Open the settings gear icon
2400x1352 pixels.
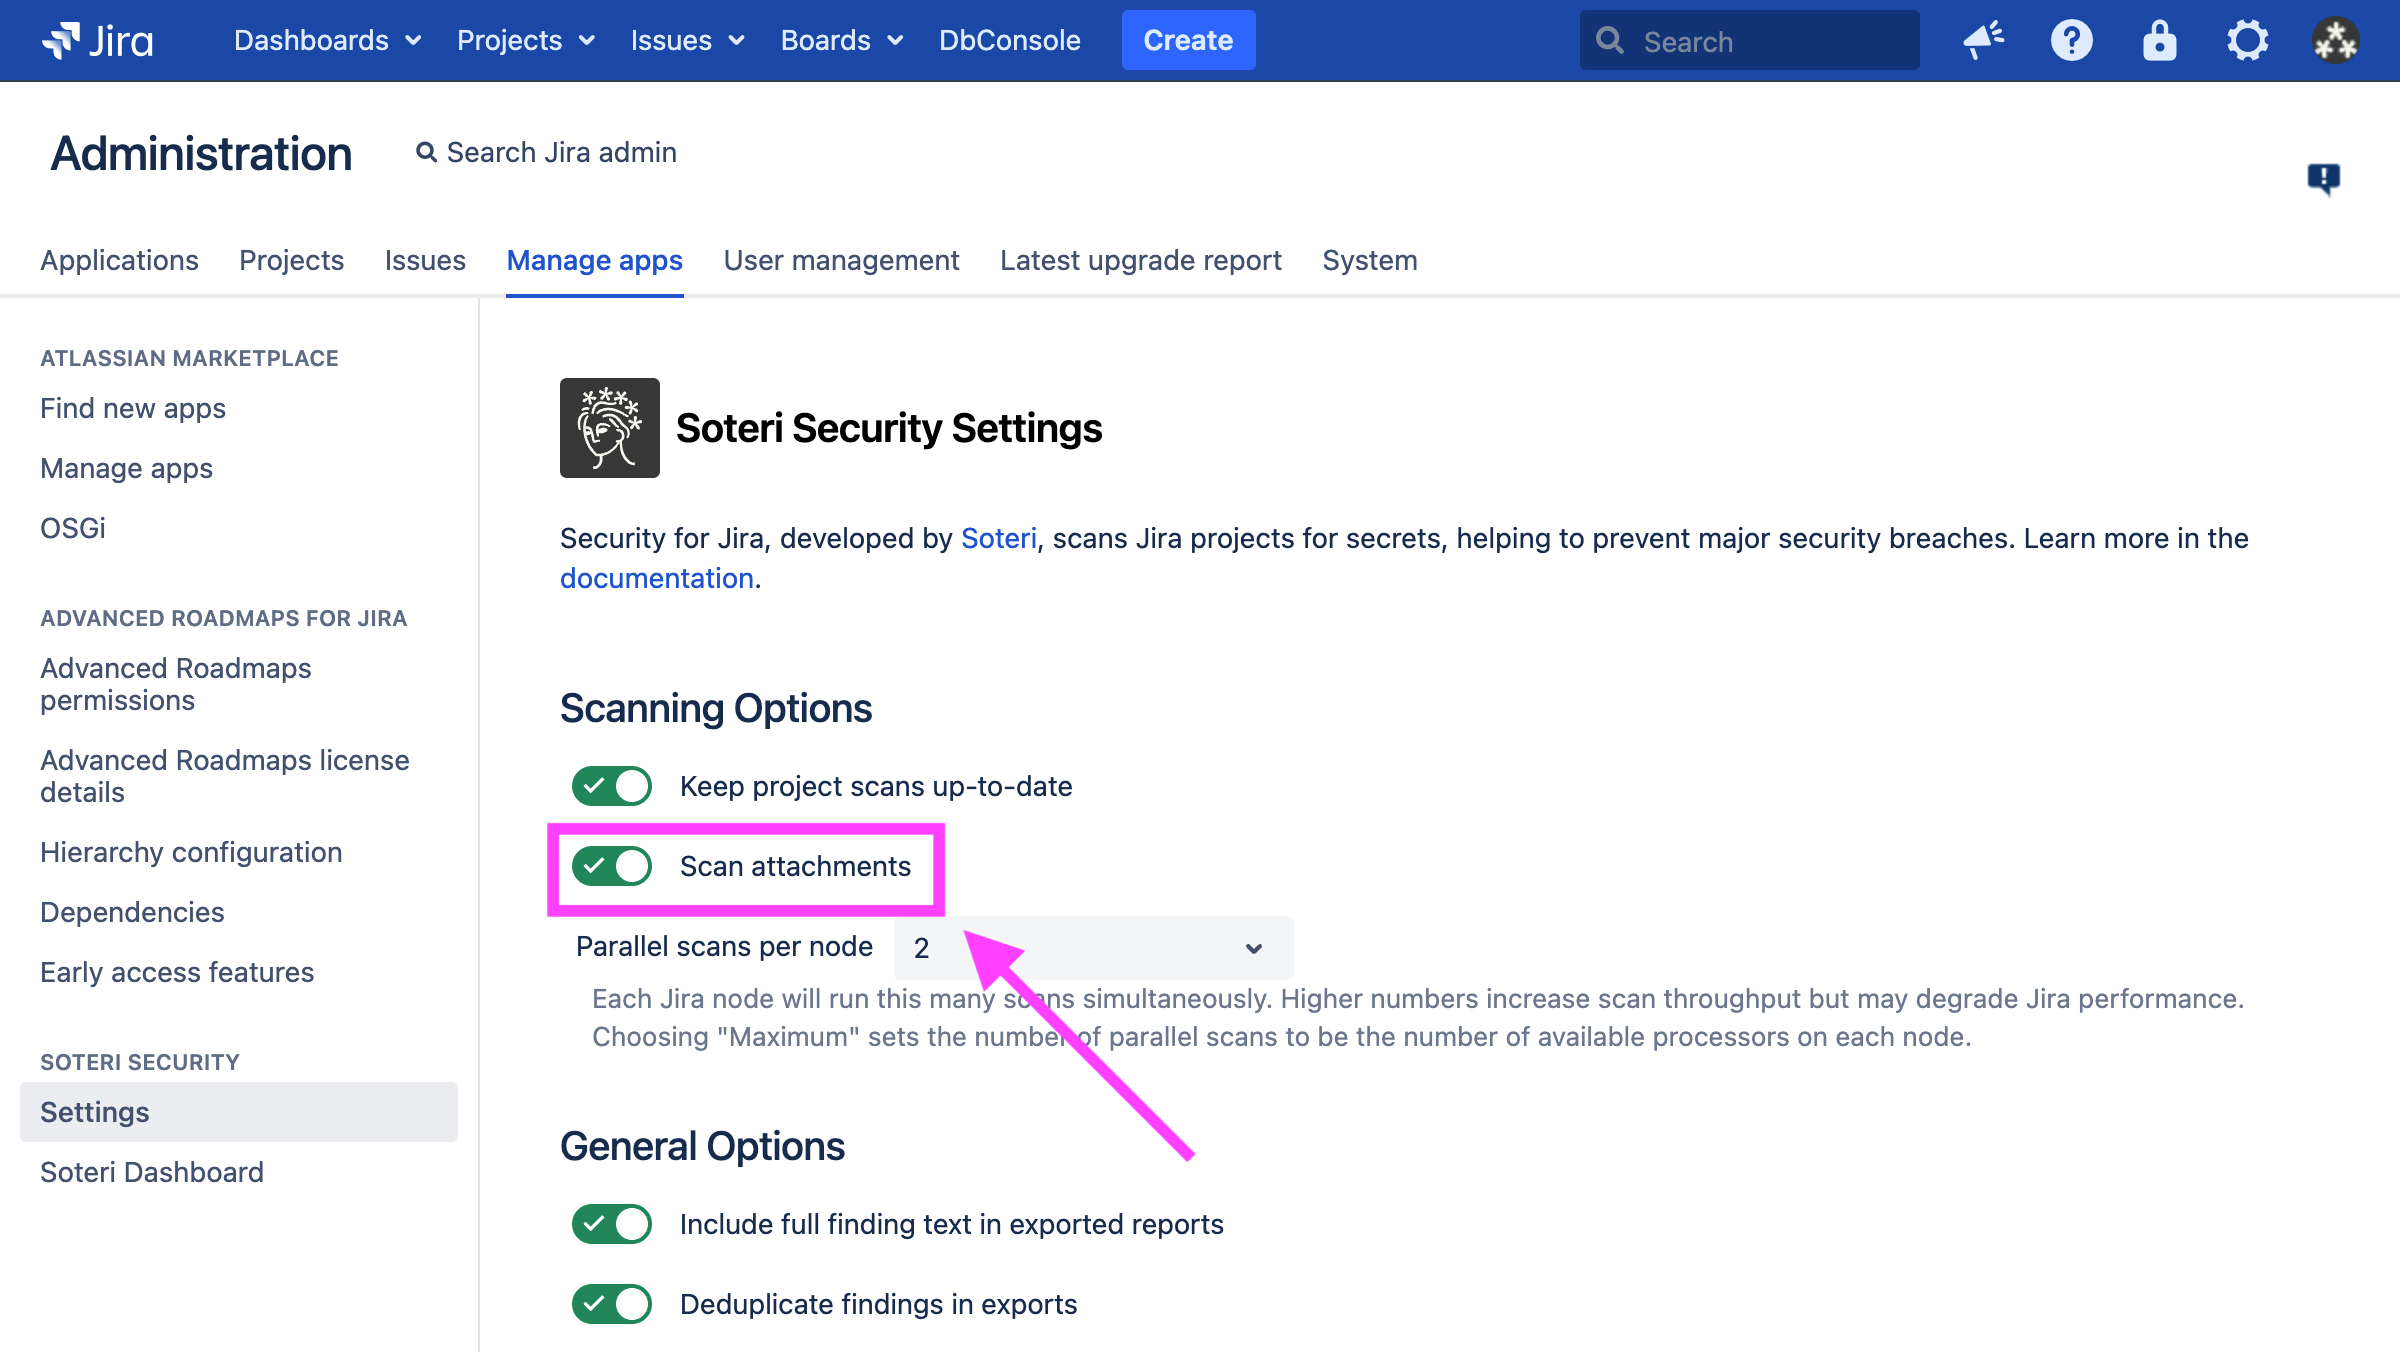(2248, 40)
